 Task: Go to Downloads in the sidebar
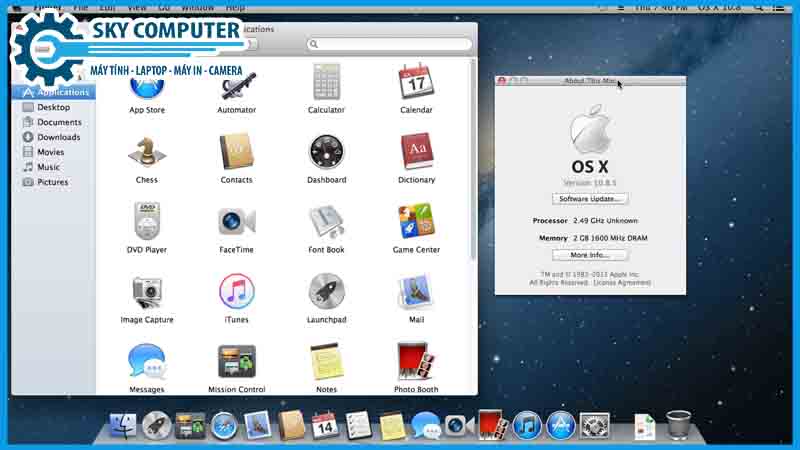point(59,137)
